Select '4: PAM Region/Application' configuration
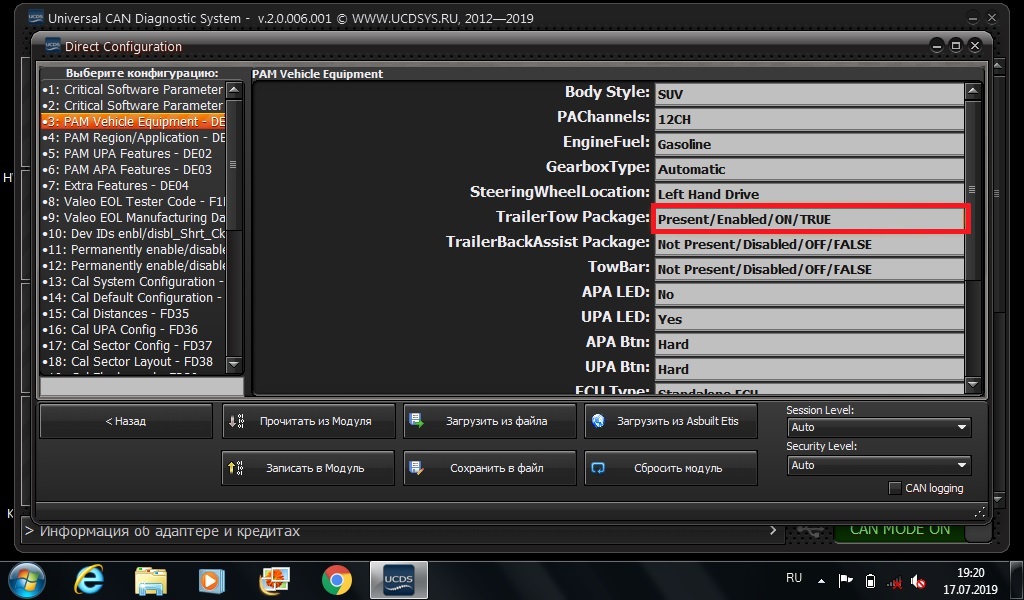 point(134,138)
